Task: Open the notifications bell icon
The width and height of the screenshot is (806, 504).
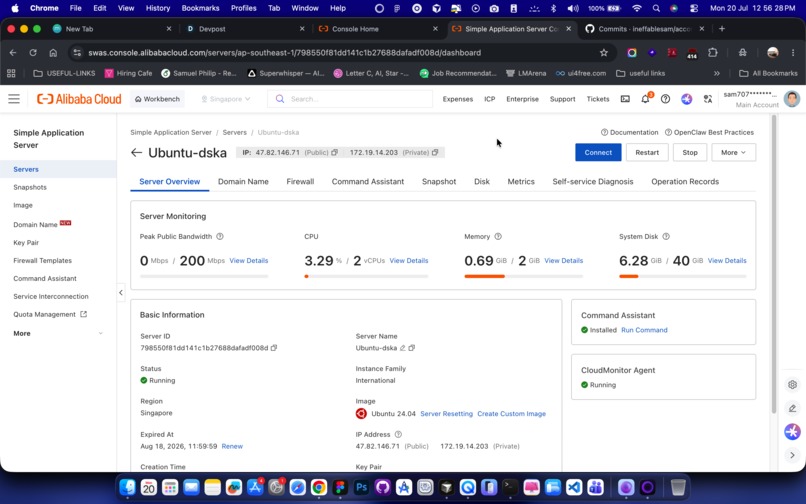Action: 646,99
